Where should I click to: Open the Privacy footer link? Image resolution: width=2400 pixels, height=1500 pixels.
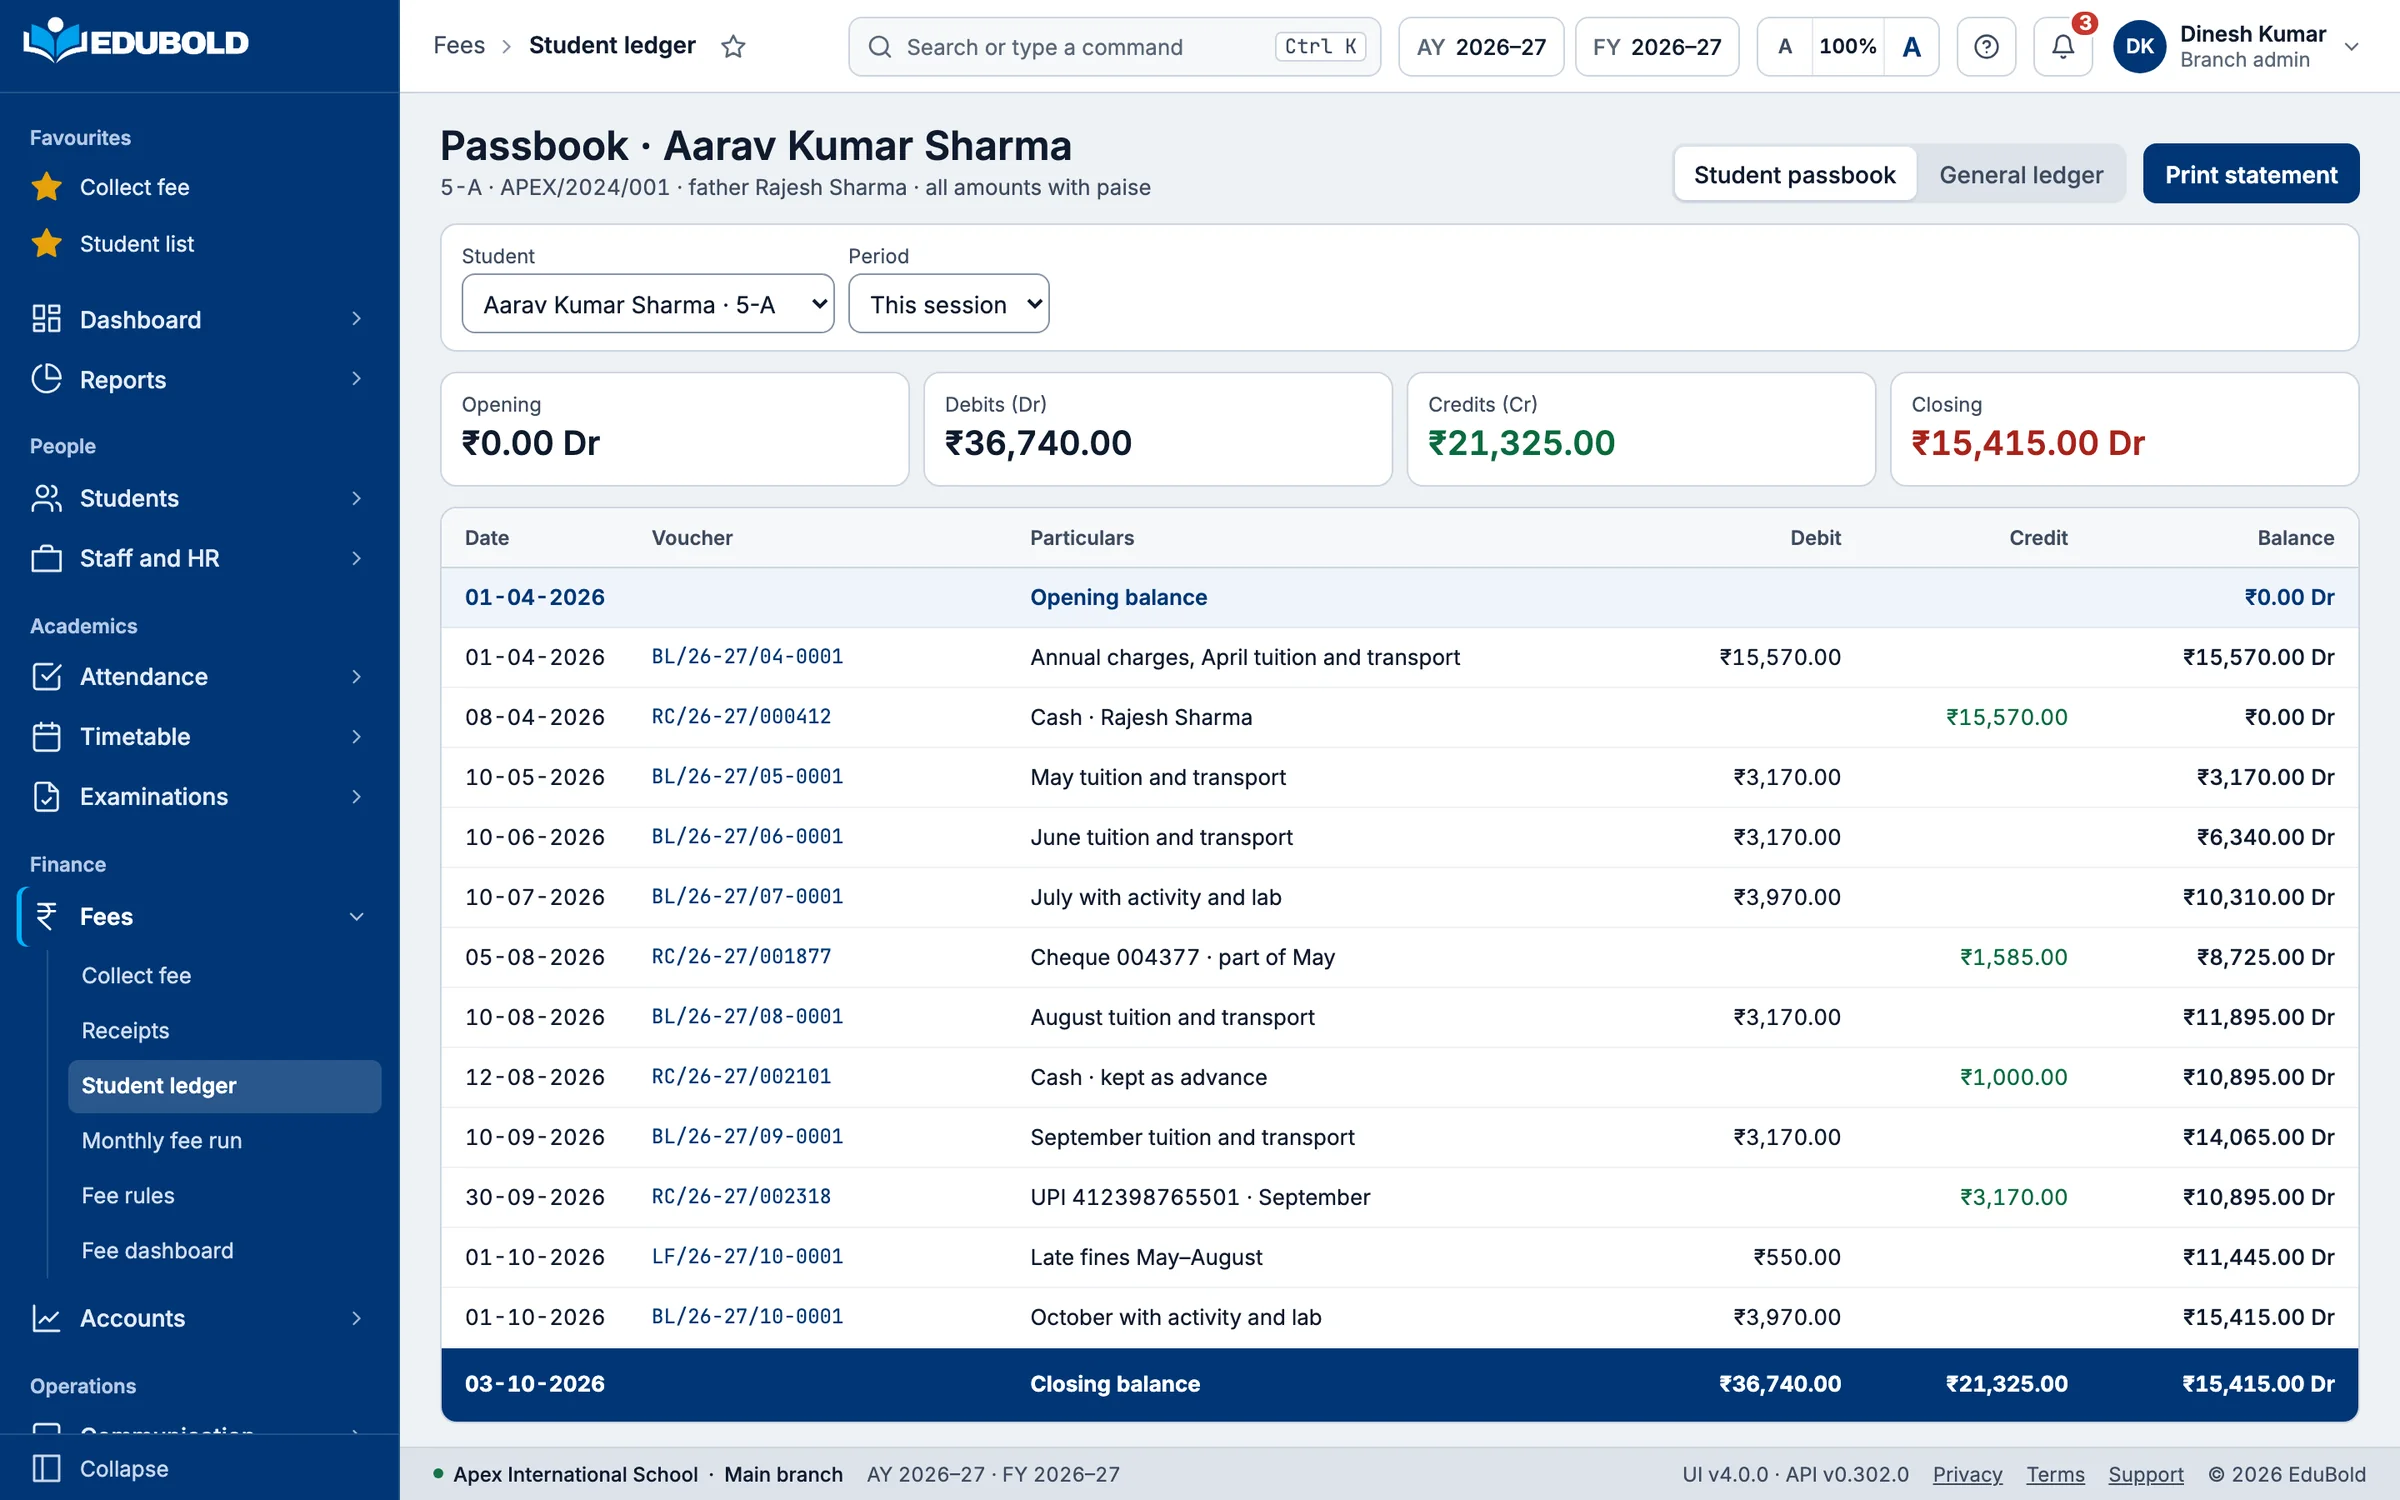coord(1967,1474)
